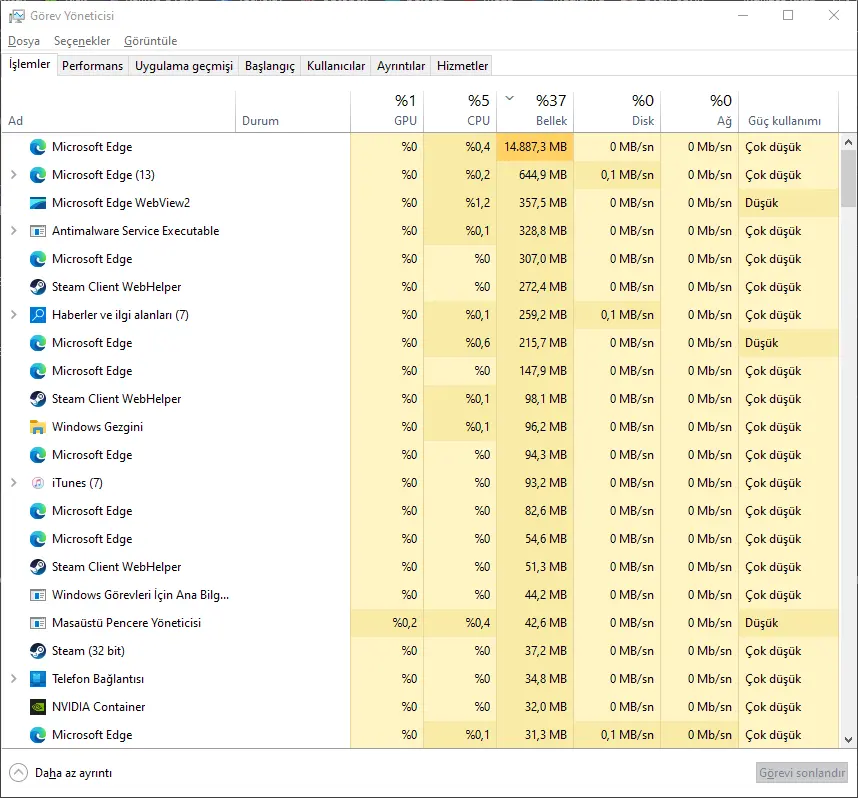Click the Windows Gezgini folder icon
The image size is (858, 798).
[38, 427]
